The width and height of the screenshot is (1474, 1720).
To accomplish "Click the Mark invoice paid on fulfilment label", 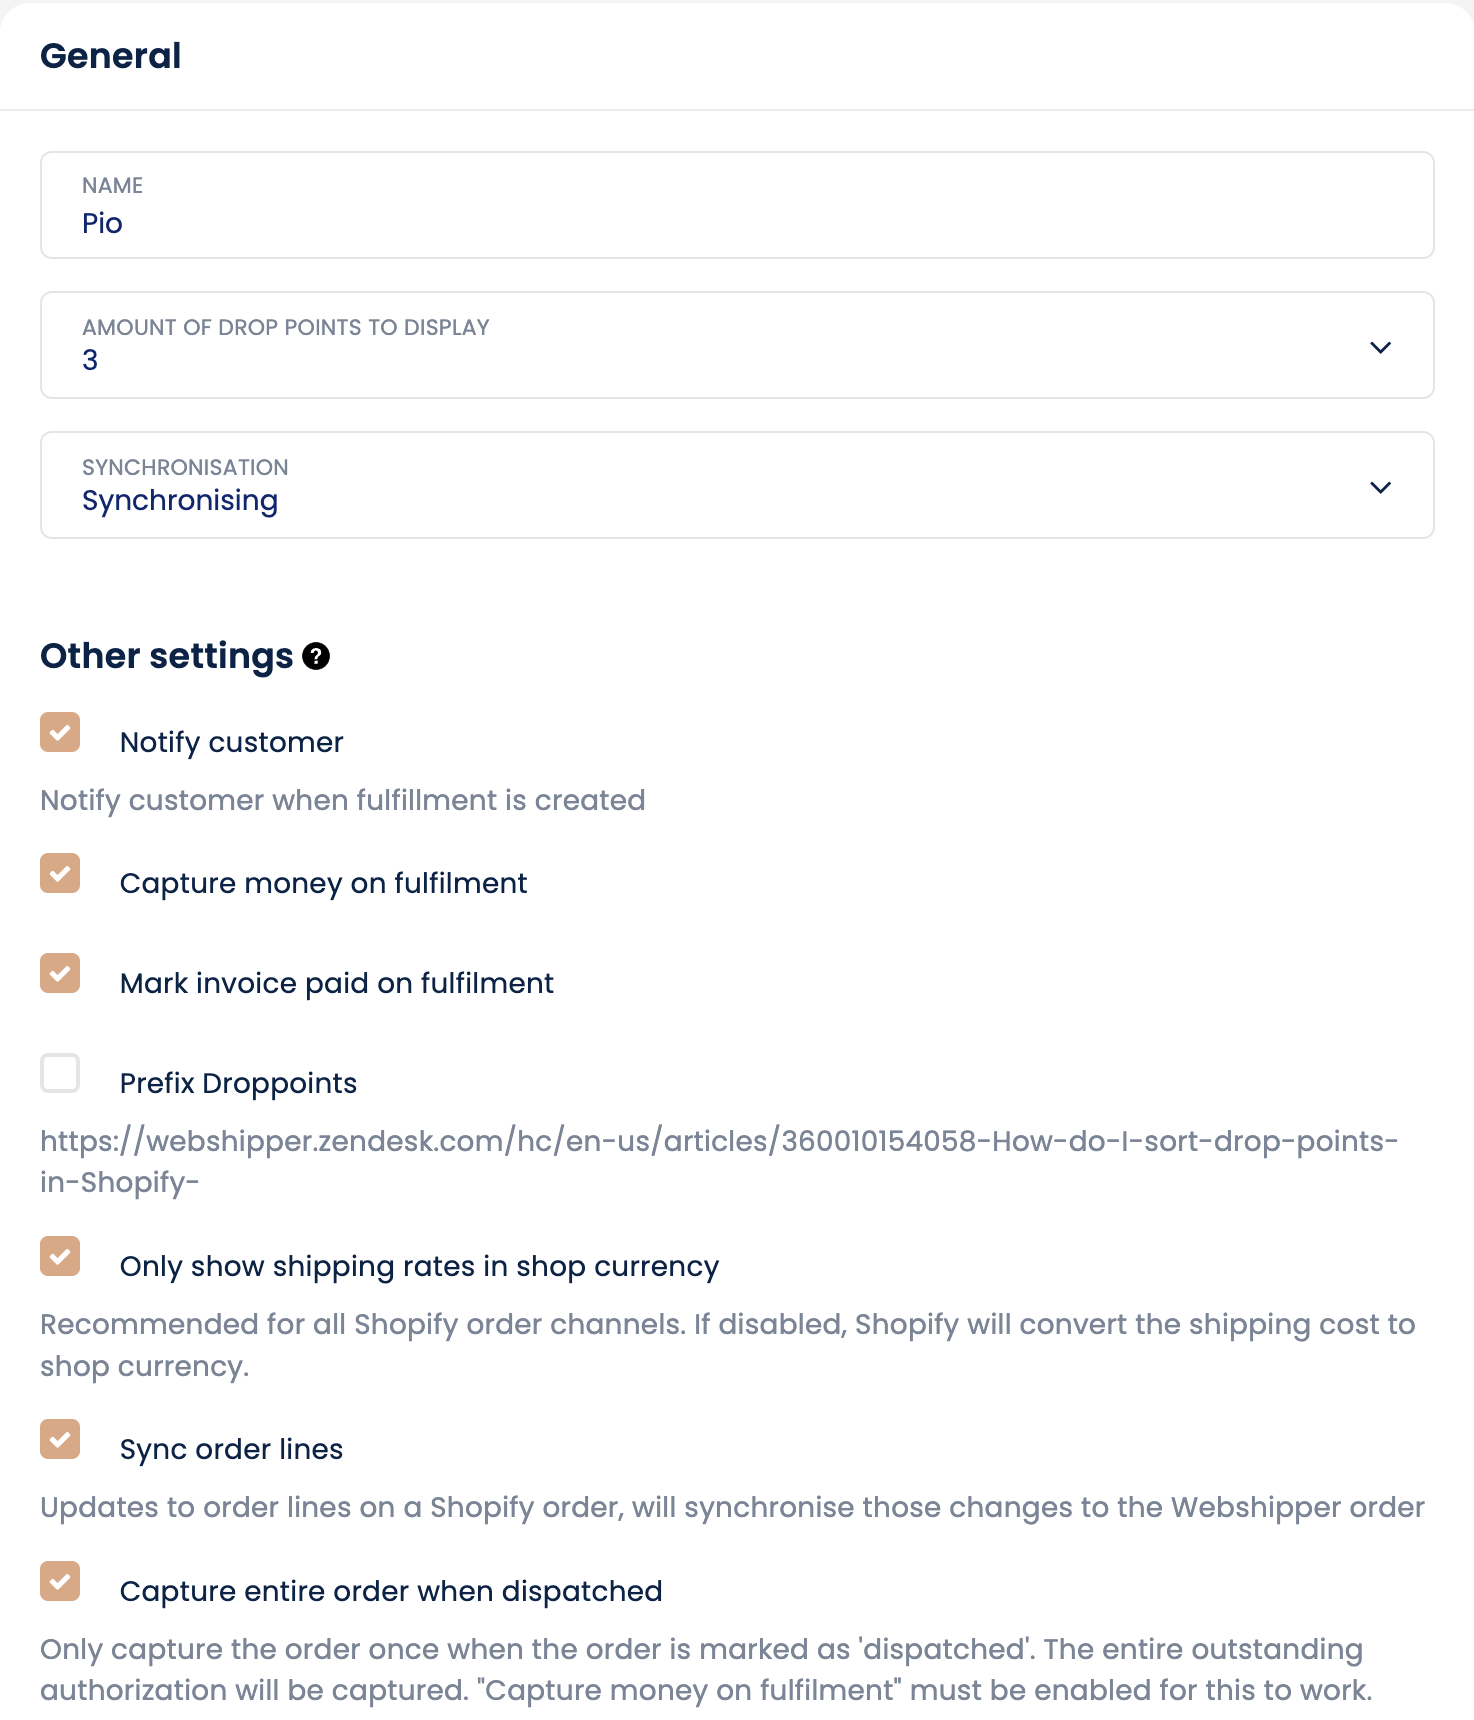I will point(336,983).
